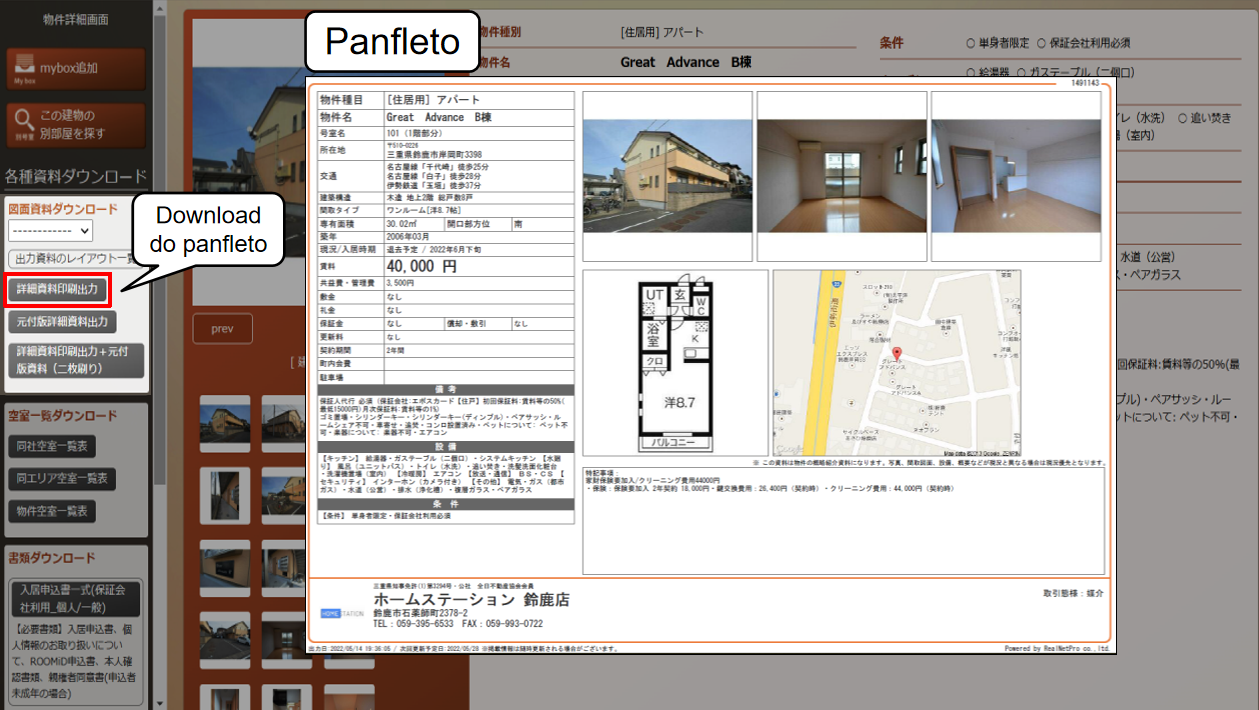Download 同社空室一覧表
The height and width of the screenshot is (710, 1259).
51,446
